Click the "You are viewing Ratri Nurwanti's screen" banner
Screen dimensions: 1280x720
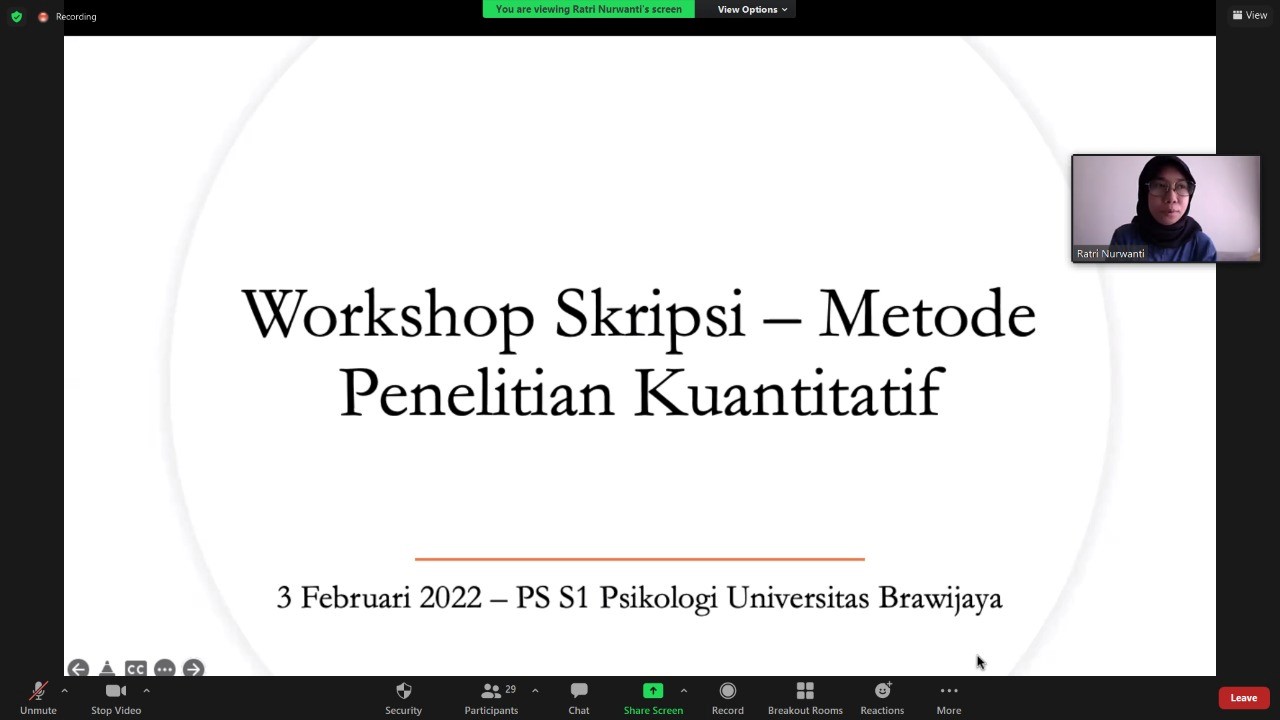coord(589,10)
